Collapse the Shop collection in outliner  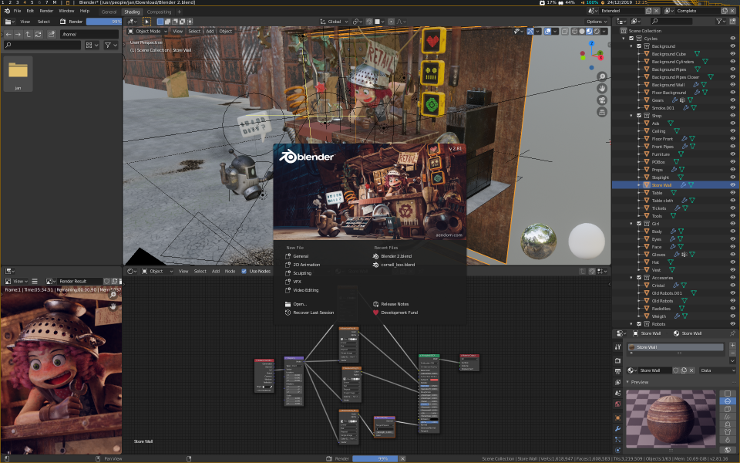tap(631, 116)
